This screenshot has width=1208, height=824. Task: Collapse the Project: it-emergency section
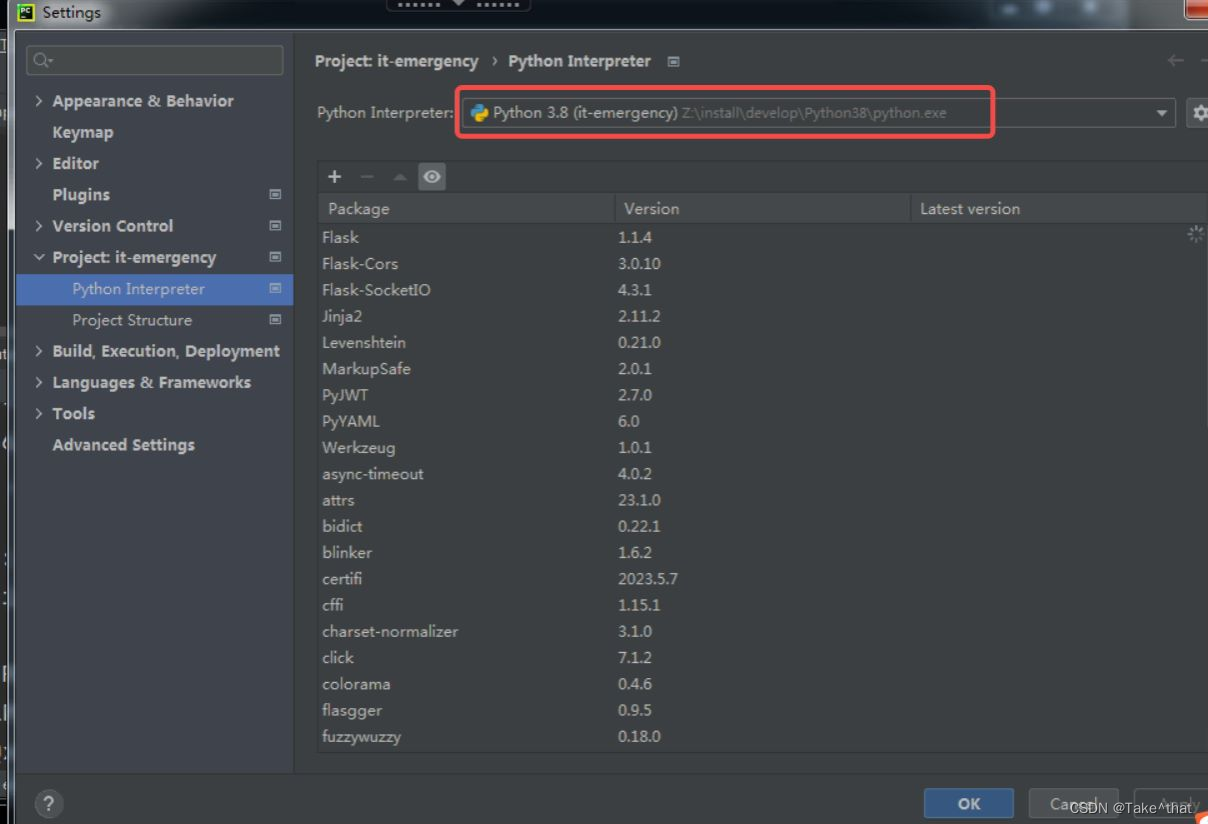[x=39, y=257]
